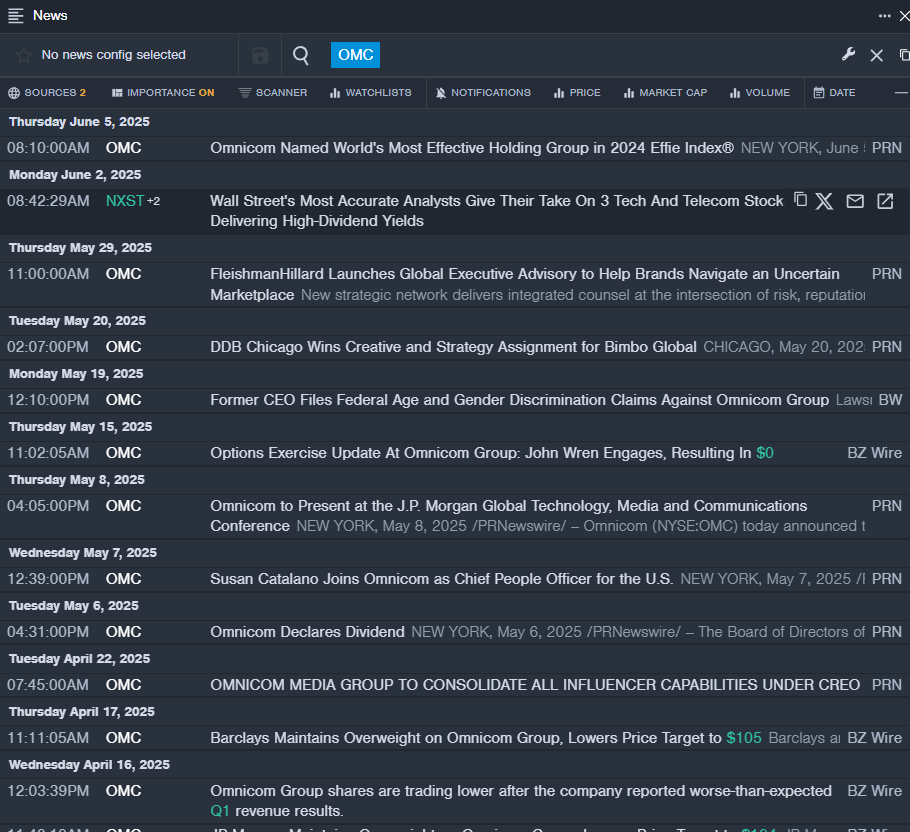Click the 04:31:00PM timestamp
The width and height of the screenshot is (910, 832).
pyautogui.click(x=48, y=631)
